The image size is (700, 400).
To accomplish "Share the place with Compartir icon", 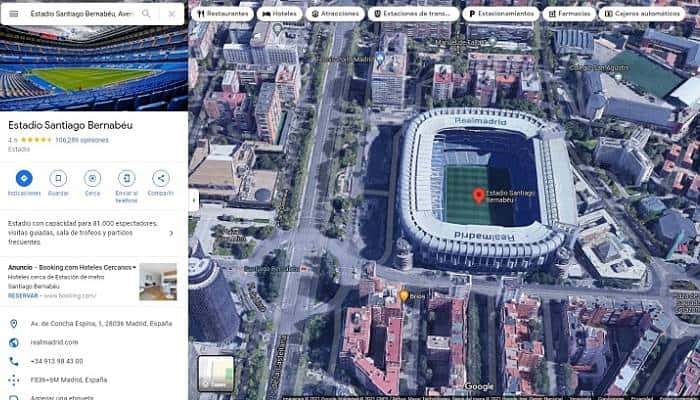I will pos(161,178).
